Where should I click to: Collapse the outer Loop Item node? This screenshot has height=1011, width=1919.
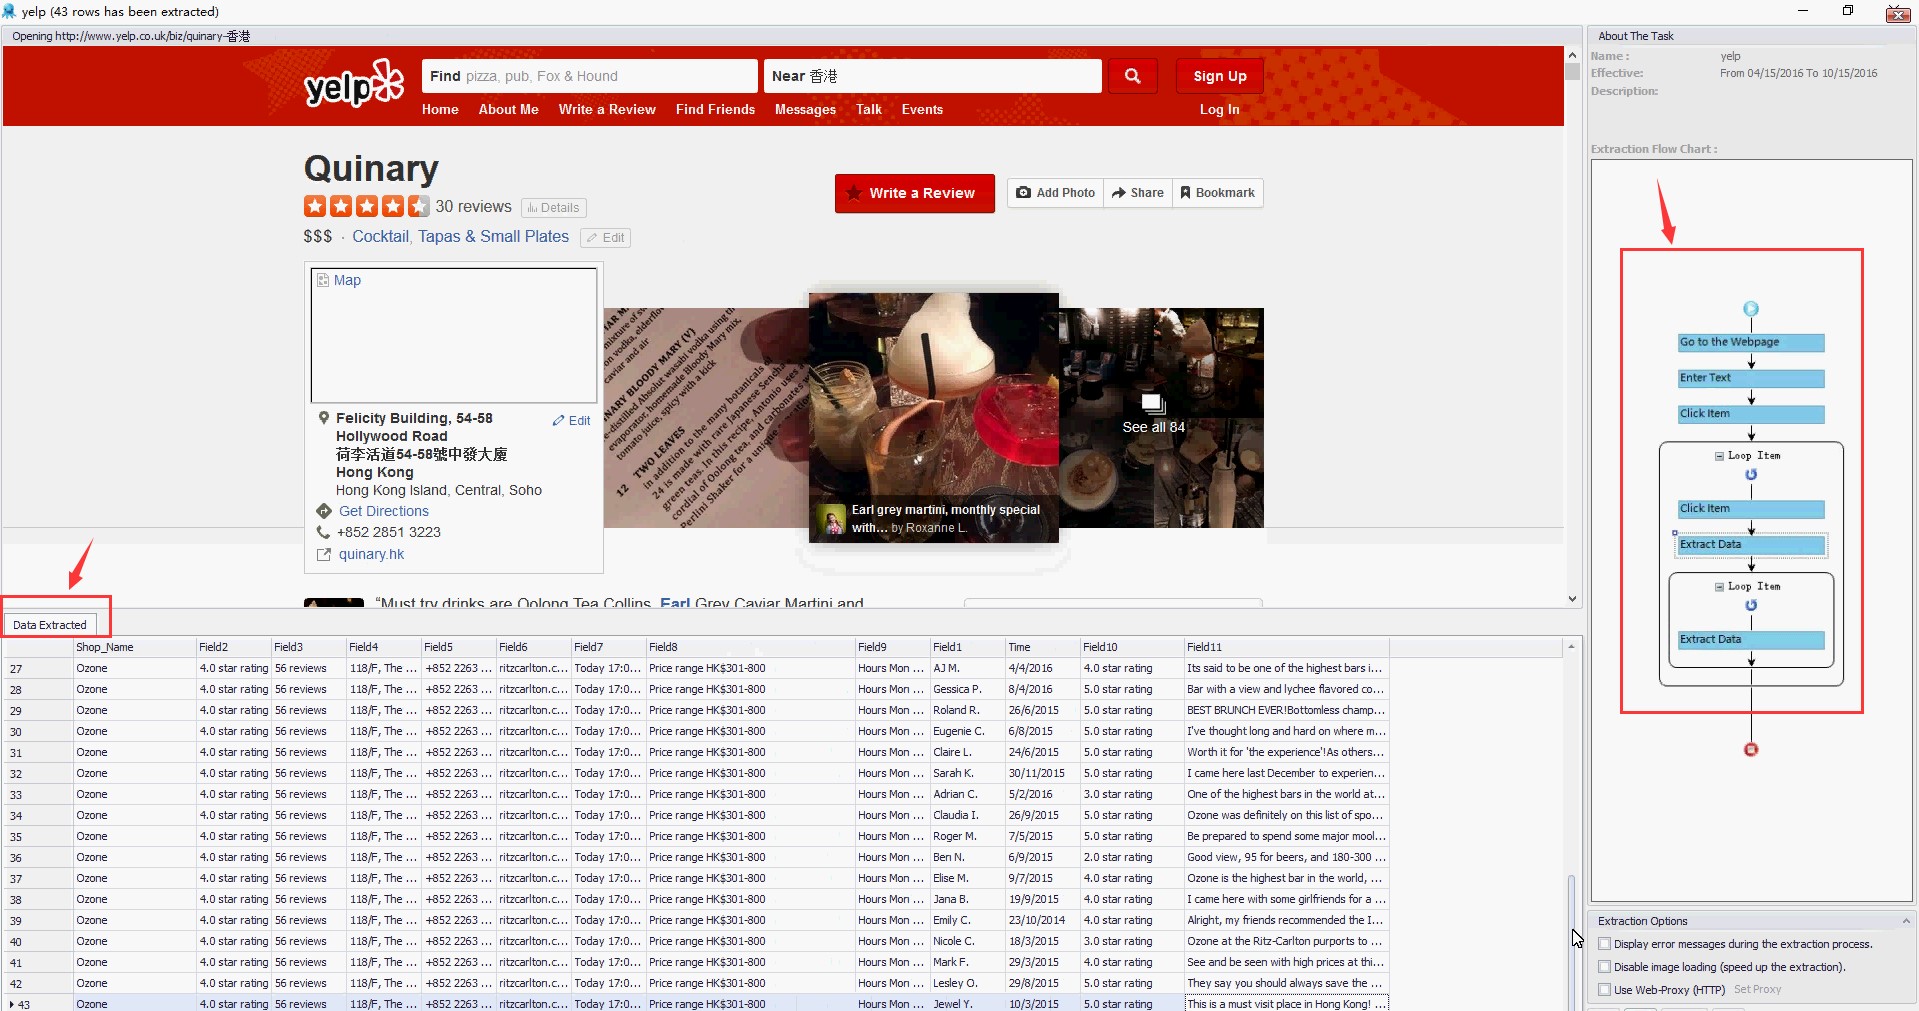[x=1719, y=456]
